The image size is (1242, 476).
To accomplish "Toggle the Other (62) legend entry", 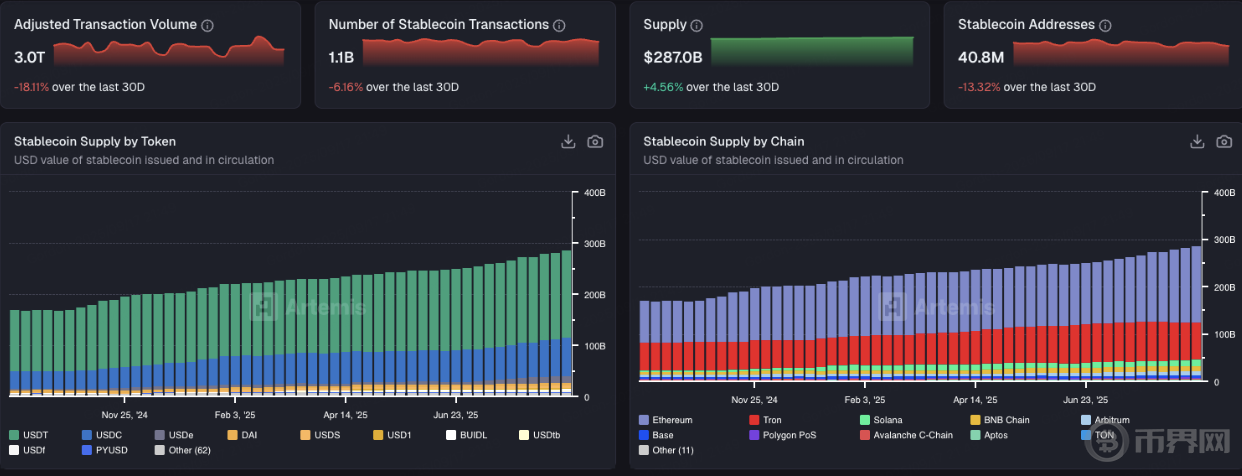I will pos(189,451).
